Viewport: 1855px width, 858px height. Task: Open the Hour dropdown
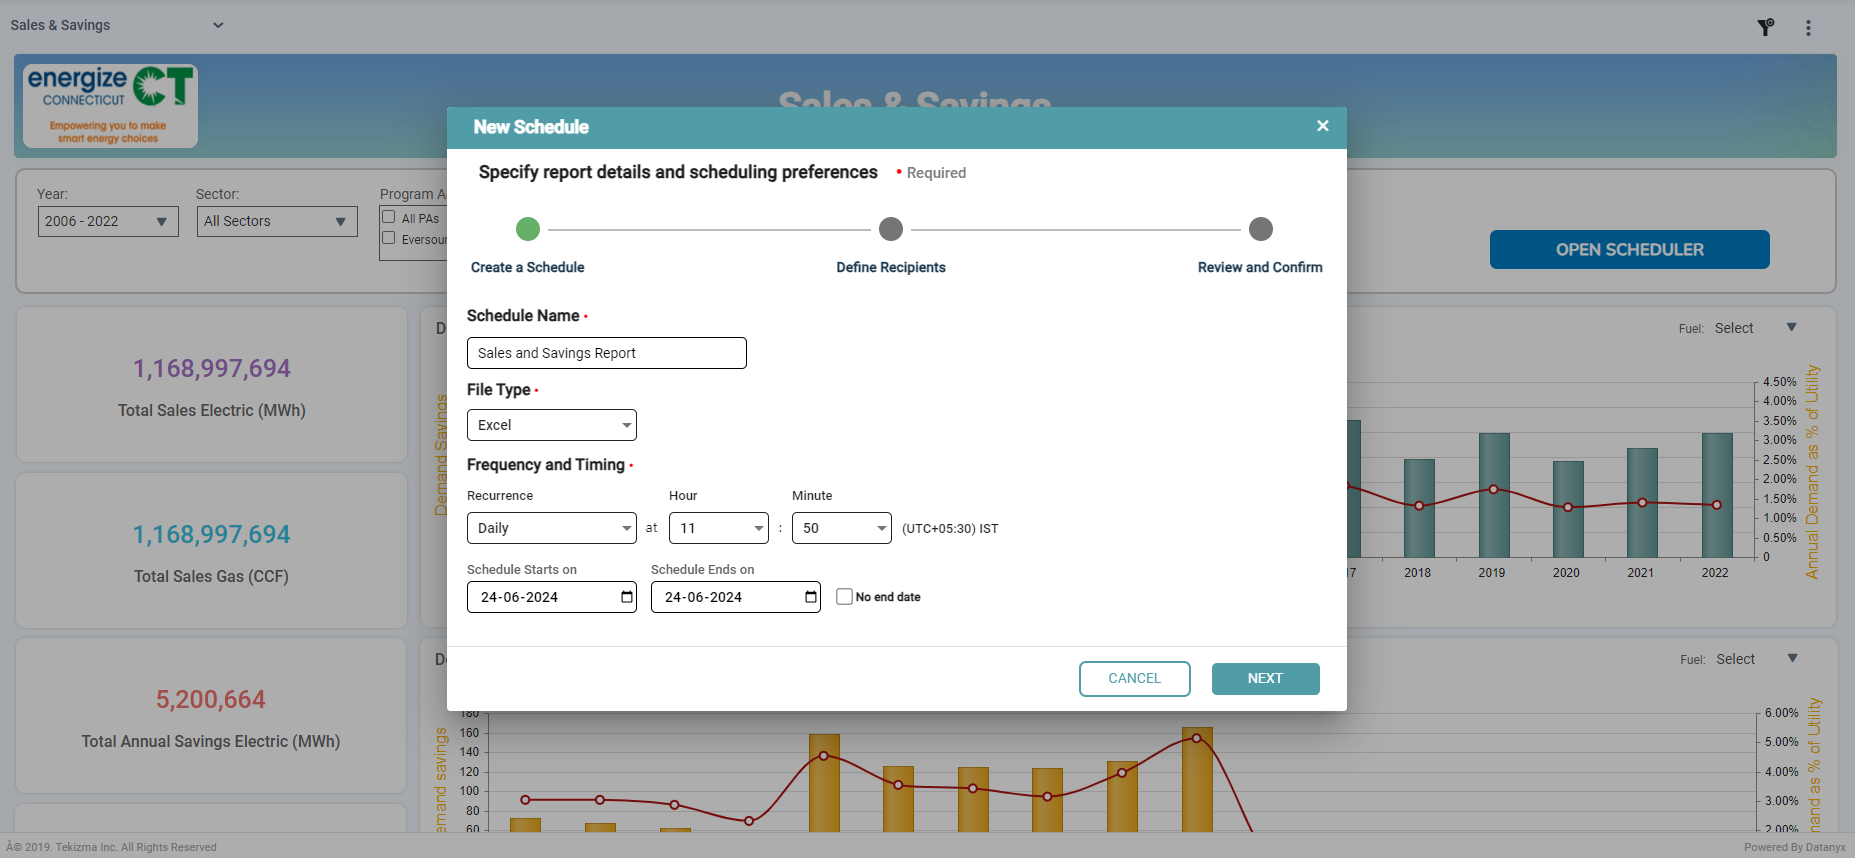point(718,528)
